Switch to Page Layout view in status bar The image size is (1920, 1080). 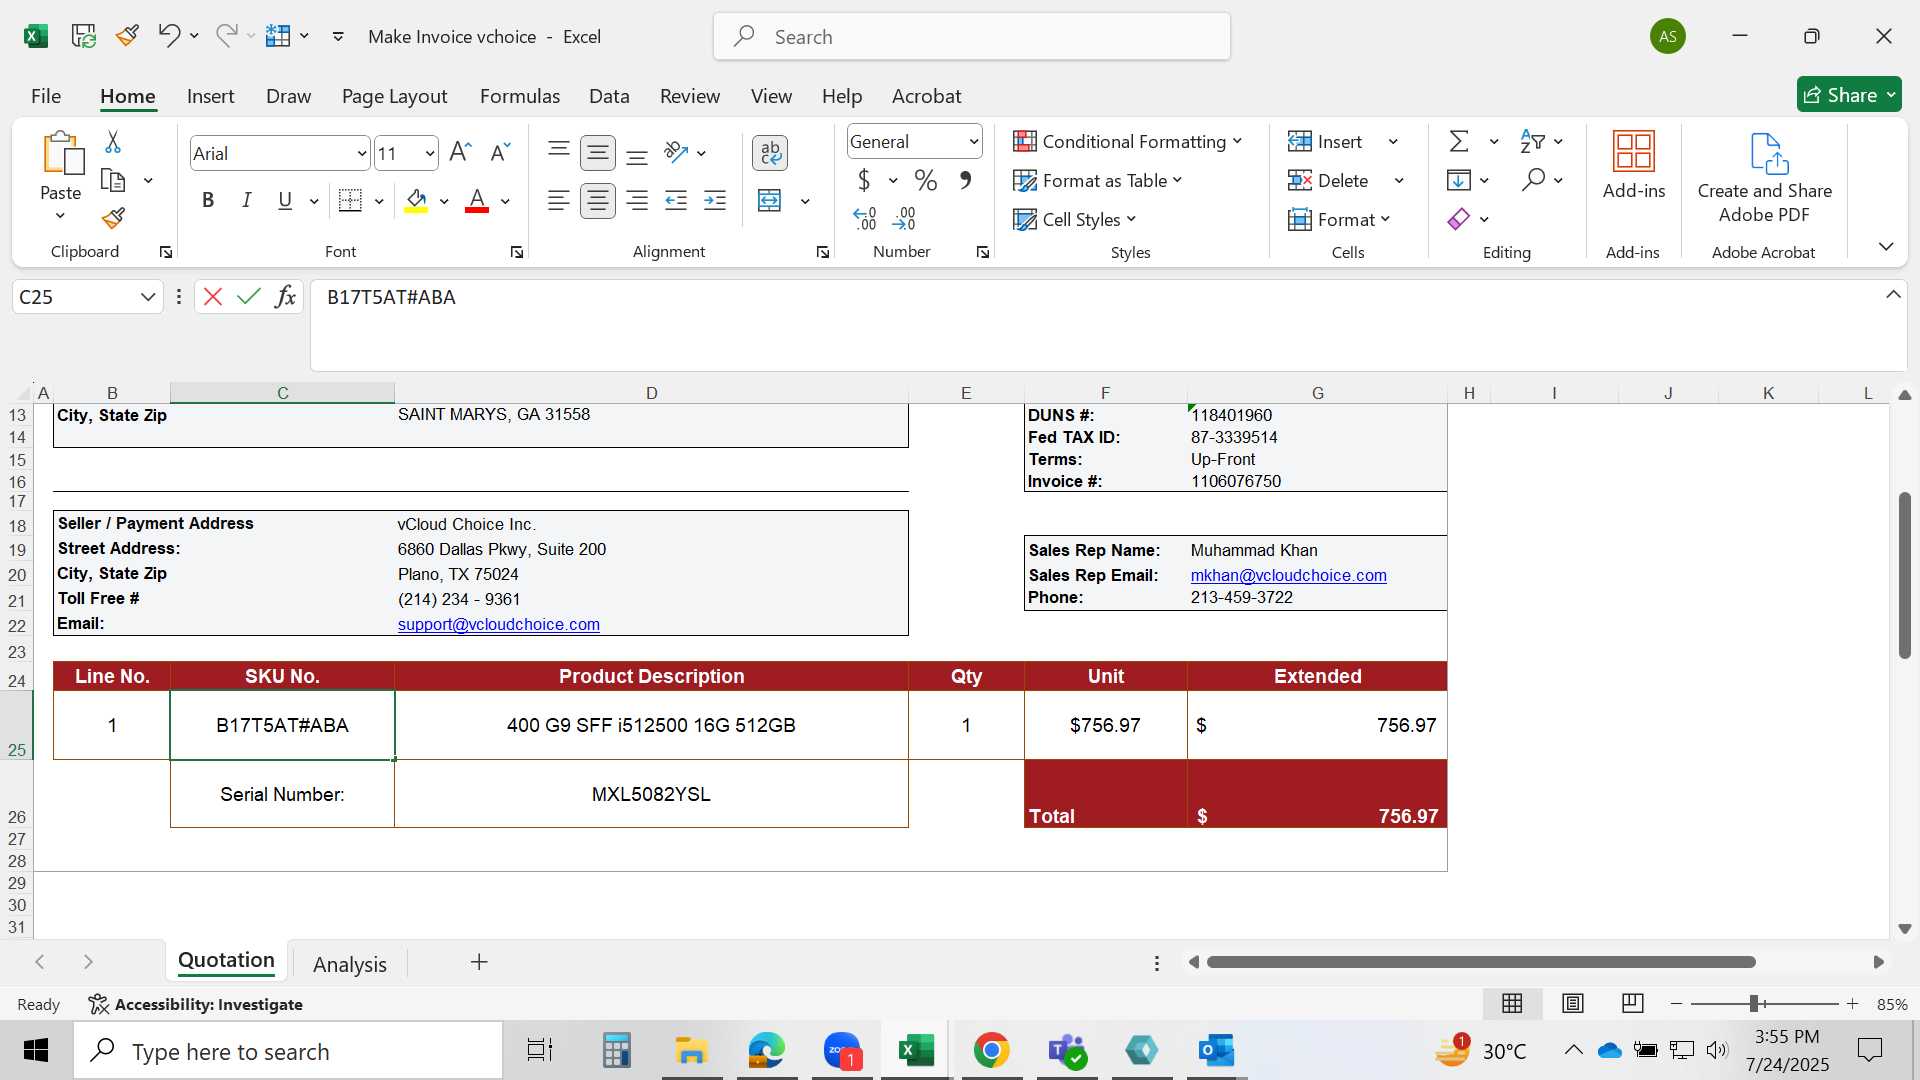coord(1573,1003)
